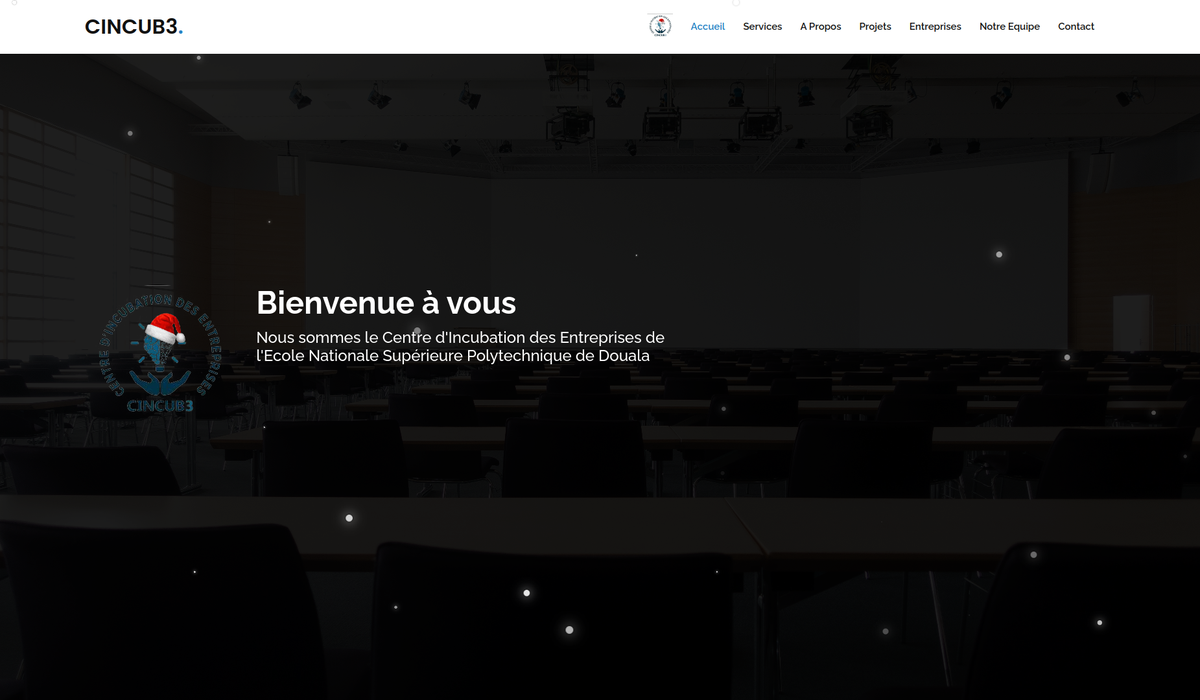Click the Santa hat on hero logo
The width and height of the screenshot is (1200, 700).
163,329
